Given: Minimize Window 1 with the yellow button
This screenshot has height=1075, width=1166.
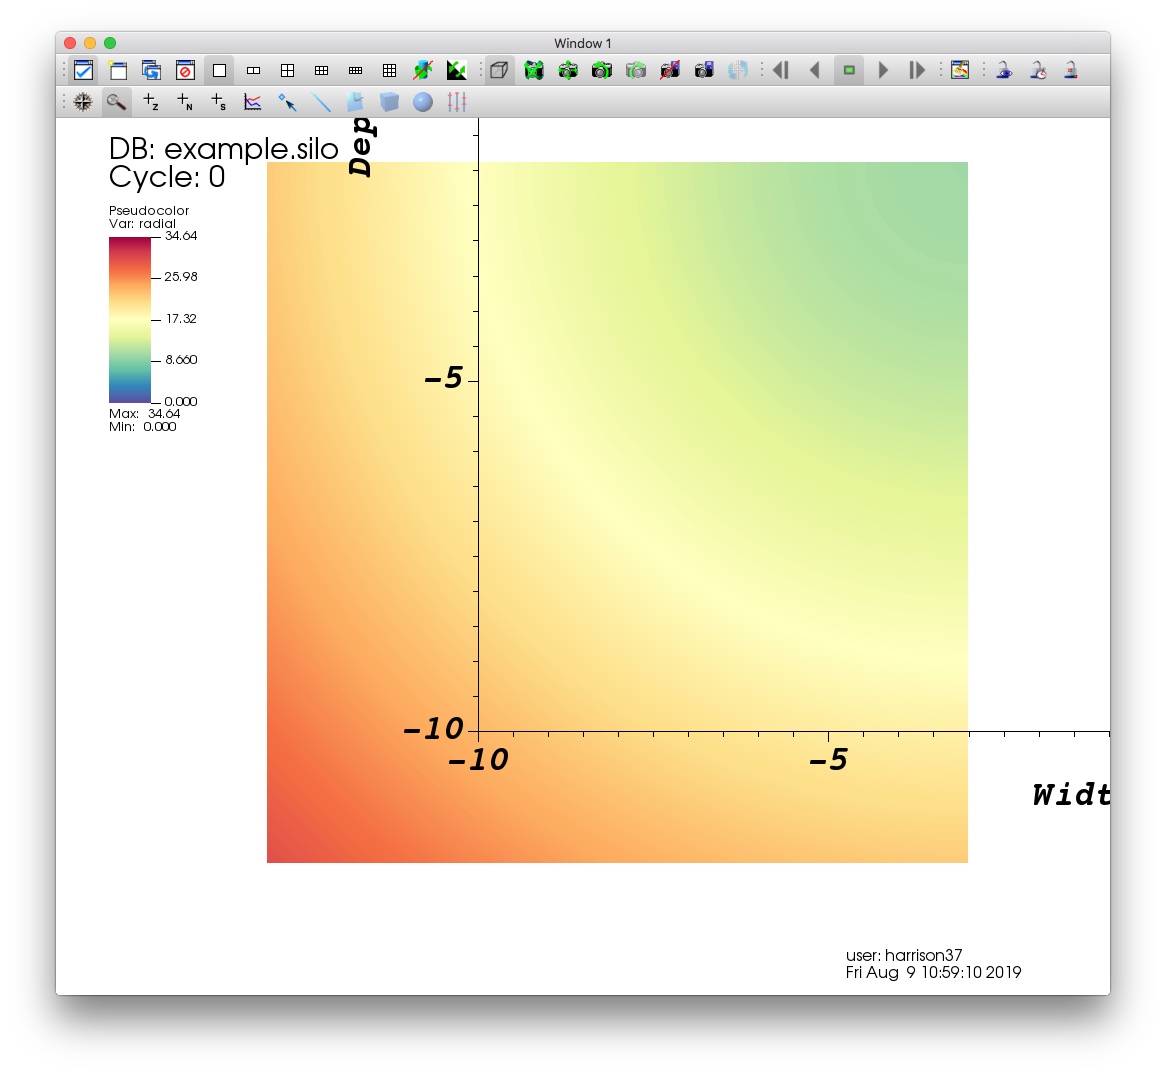Looking at the screenshot, I should (90, 43).
